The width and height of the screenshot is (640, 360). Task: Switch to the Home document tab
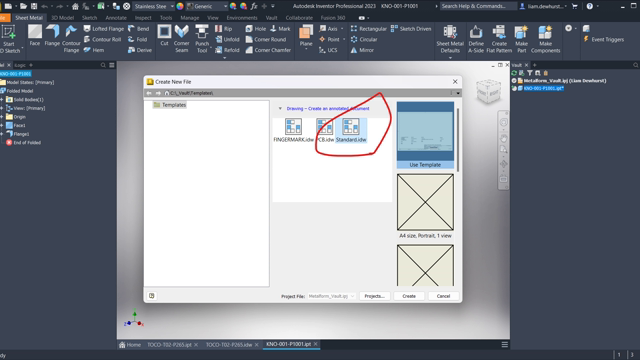click(130, 344)
